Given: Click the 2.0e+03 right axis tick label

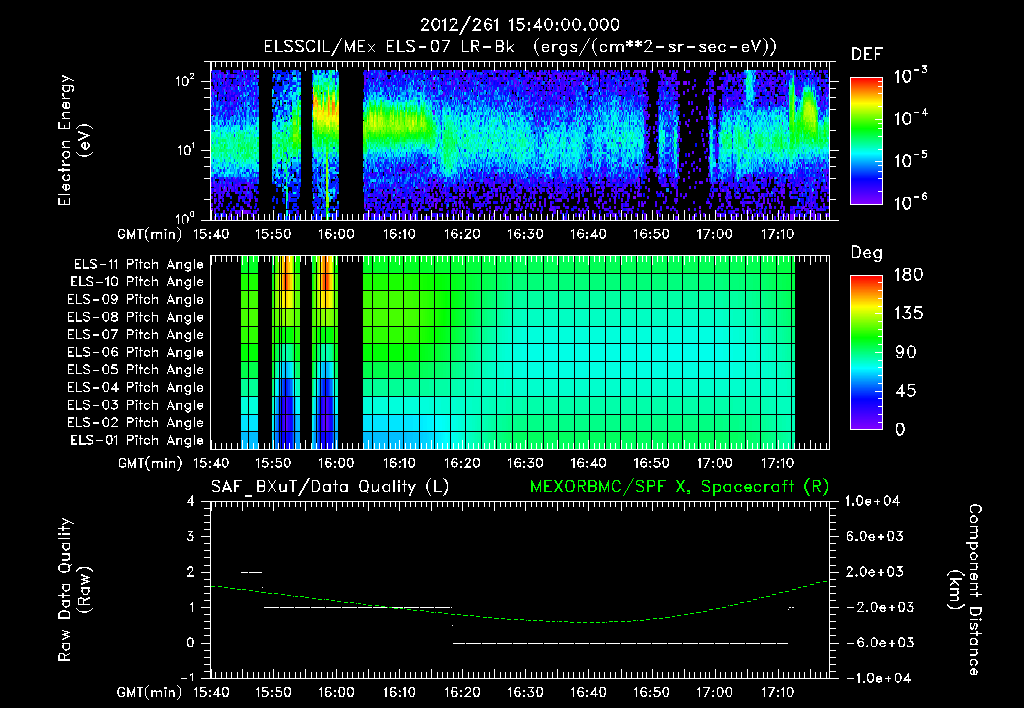Looking at the screenshot, I should tap(876, 572).
